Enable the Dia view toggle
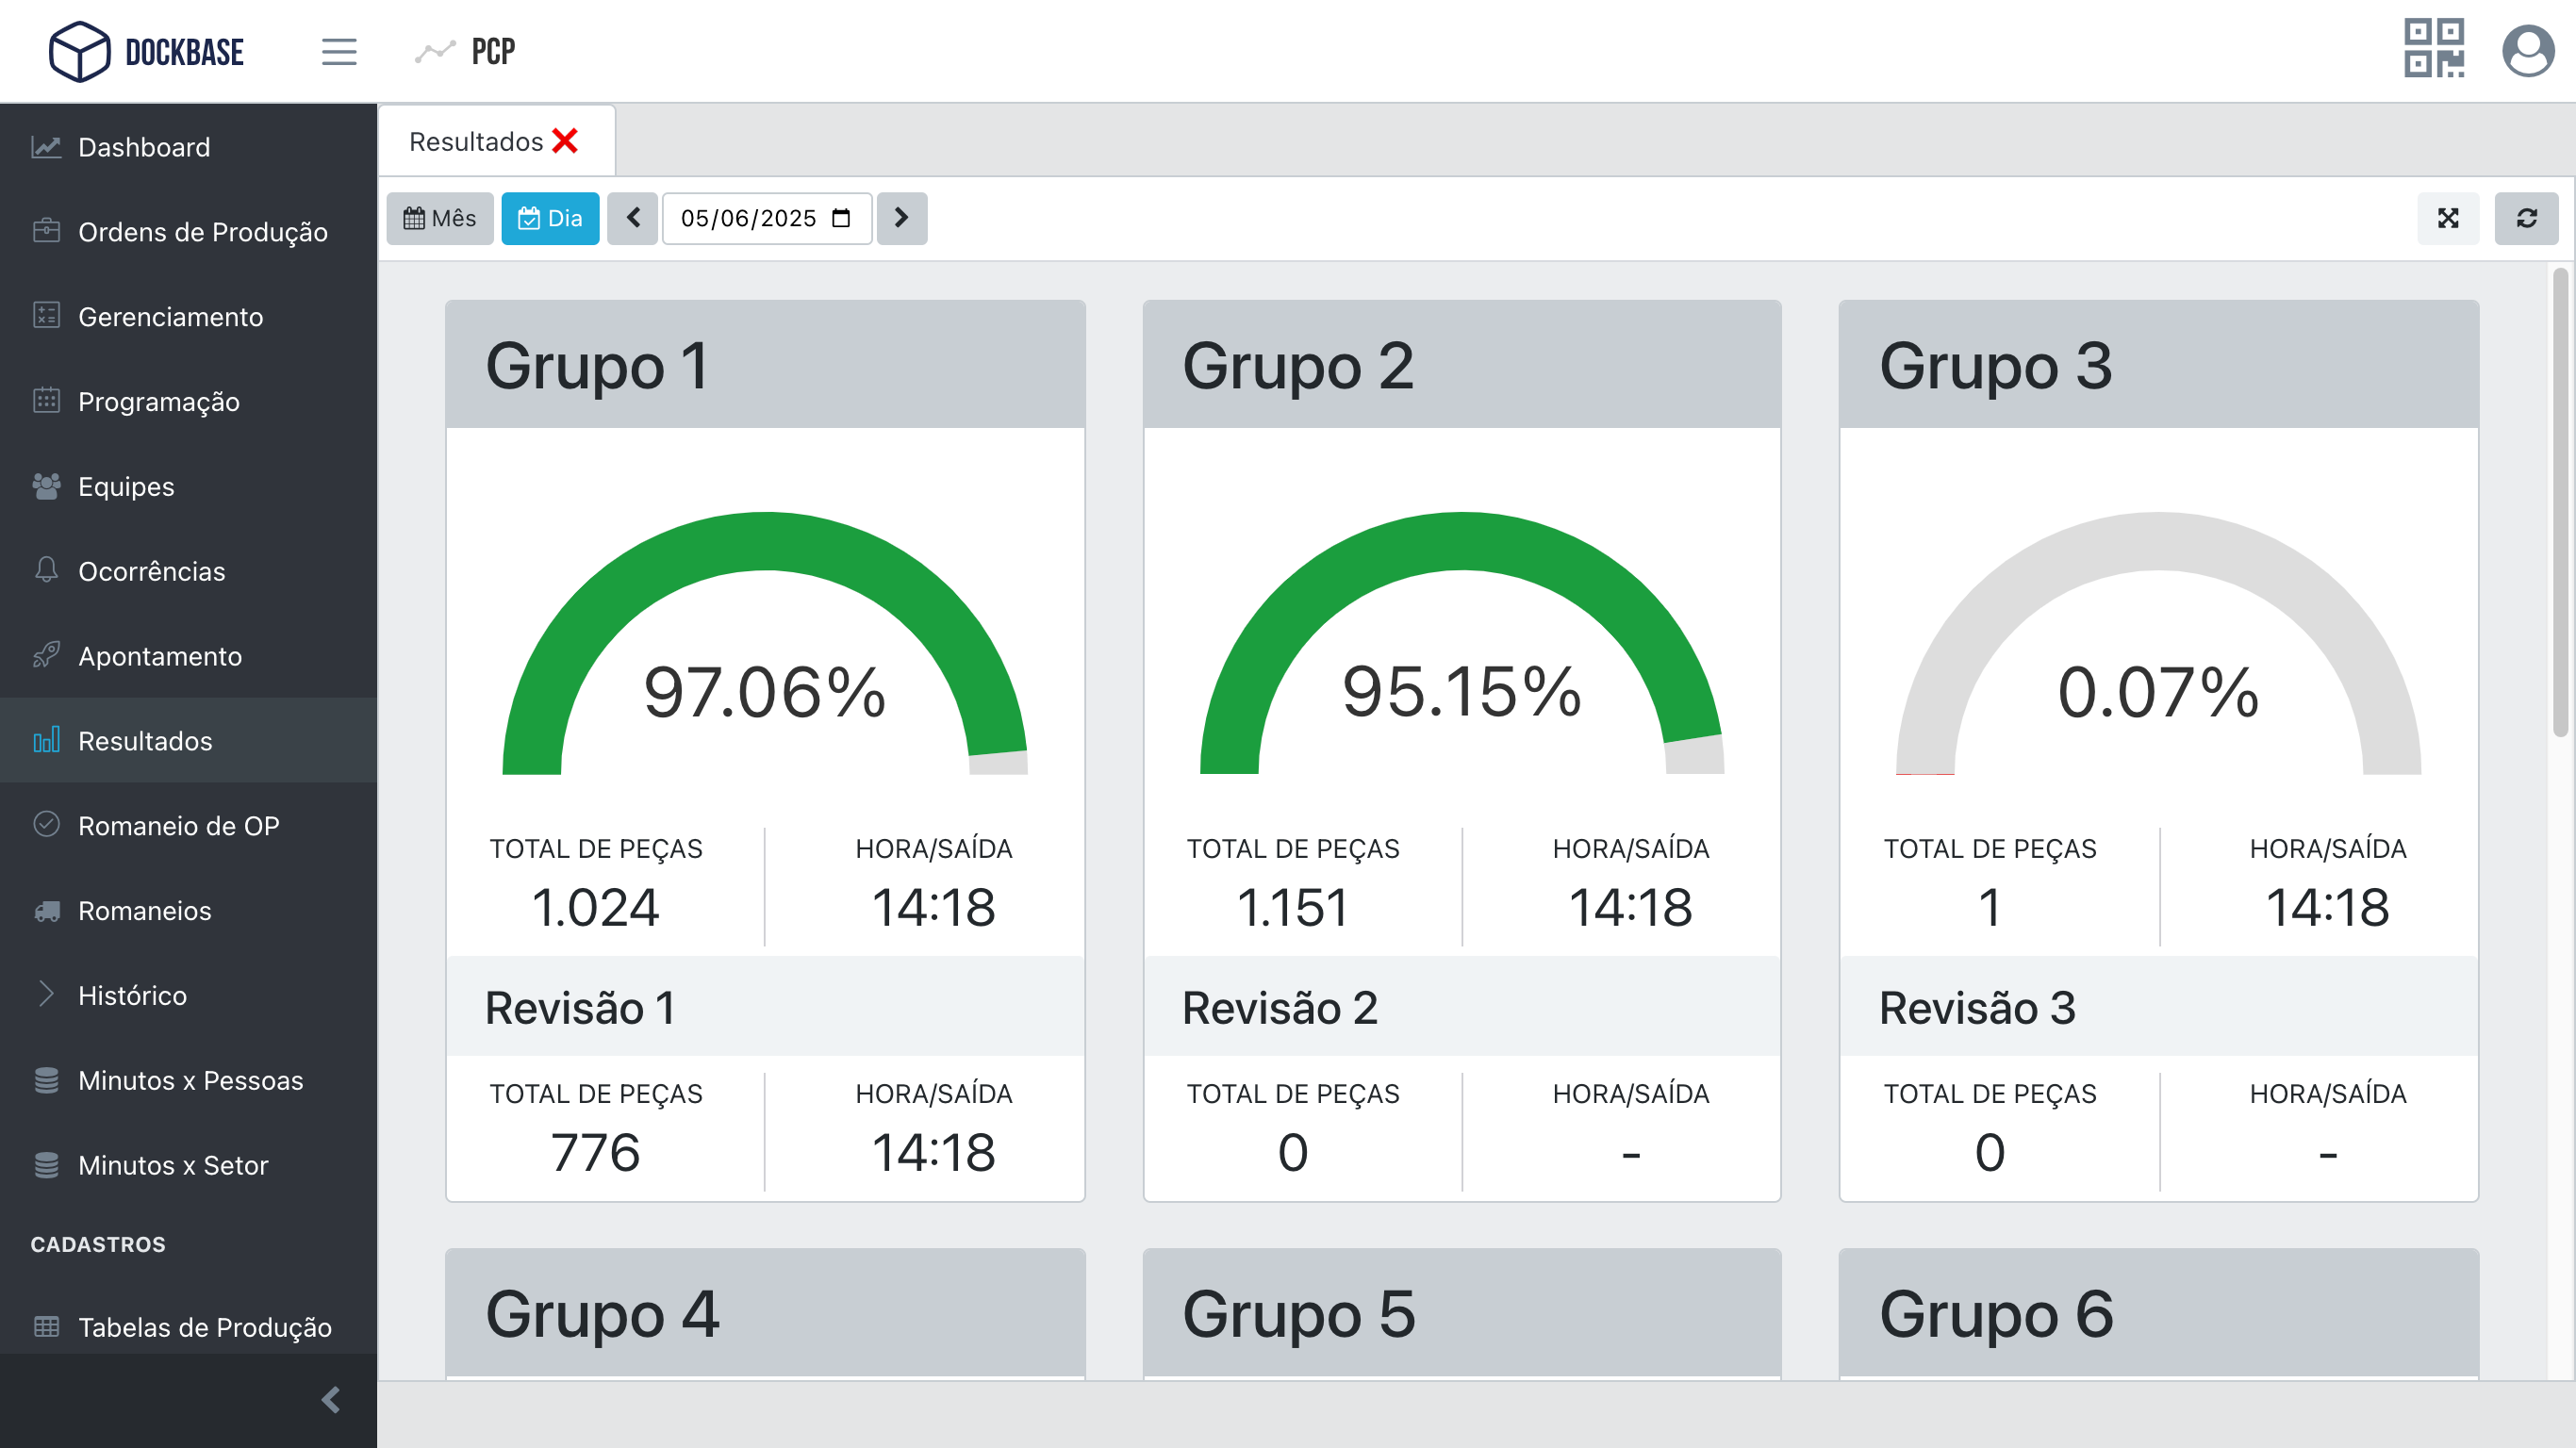2576x1448 pixels. [x=550, y=218]
